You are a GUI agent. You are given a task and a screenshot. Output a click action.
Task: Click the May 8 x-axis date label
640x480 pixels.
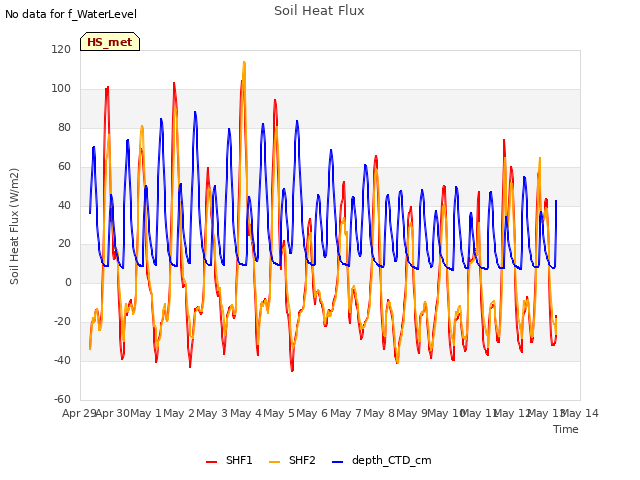379,413
